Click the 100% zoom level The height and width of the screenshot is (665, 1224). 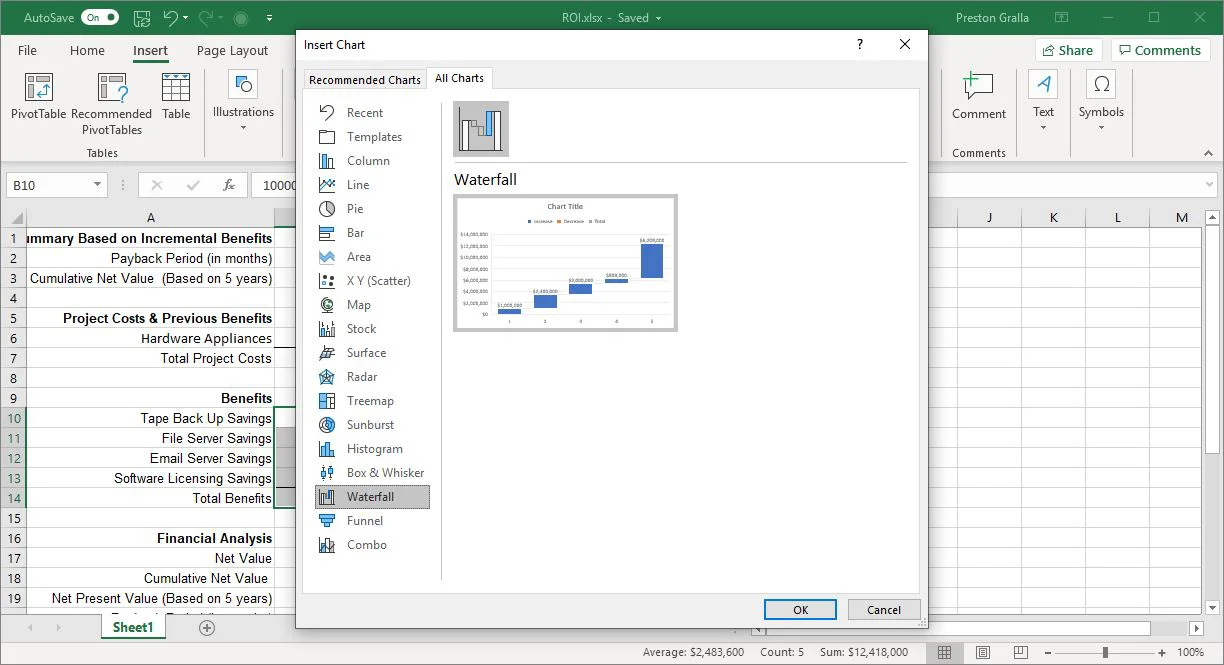click(1190, 652)
